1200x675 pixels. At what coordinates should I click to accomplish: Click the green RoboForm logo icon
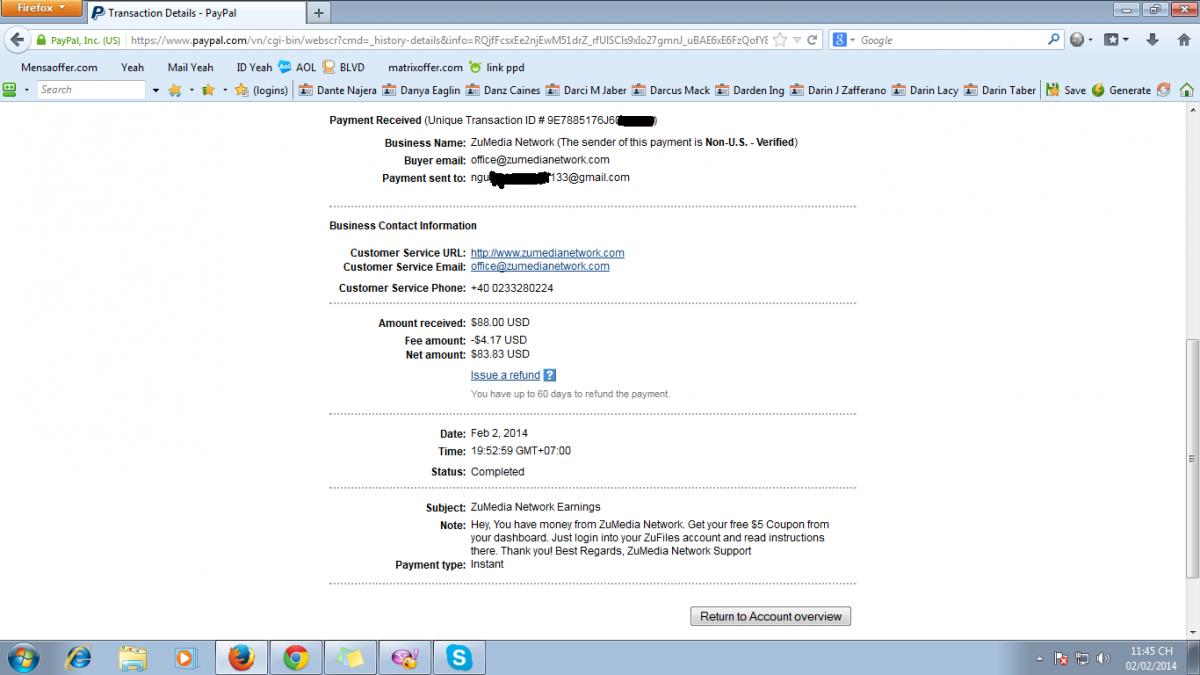tap(10, 89)
